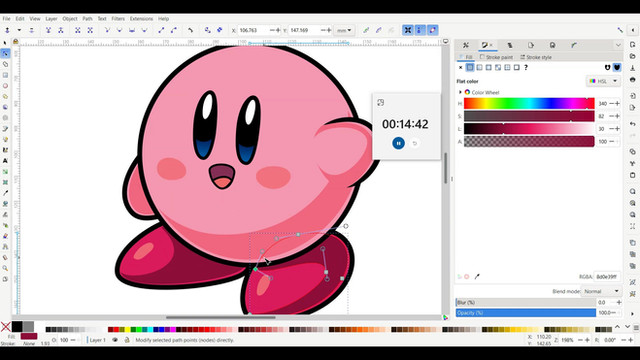Screen dimensions: 640x360
Task: Choose pattern paint type
Action: (x=507, y=67)
